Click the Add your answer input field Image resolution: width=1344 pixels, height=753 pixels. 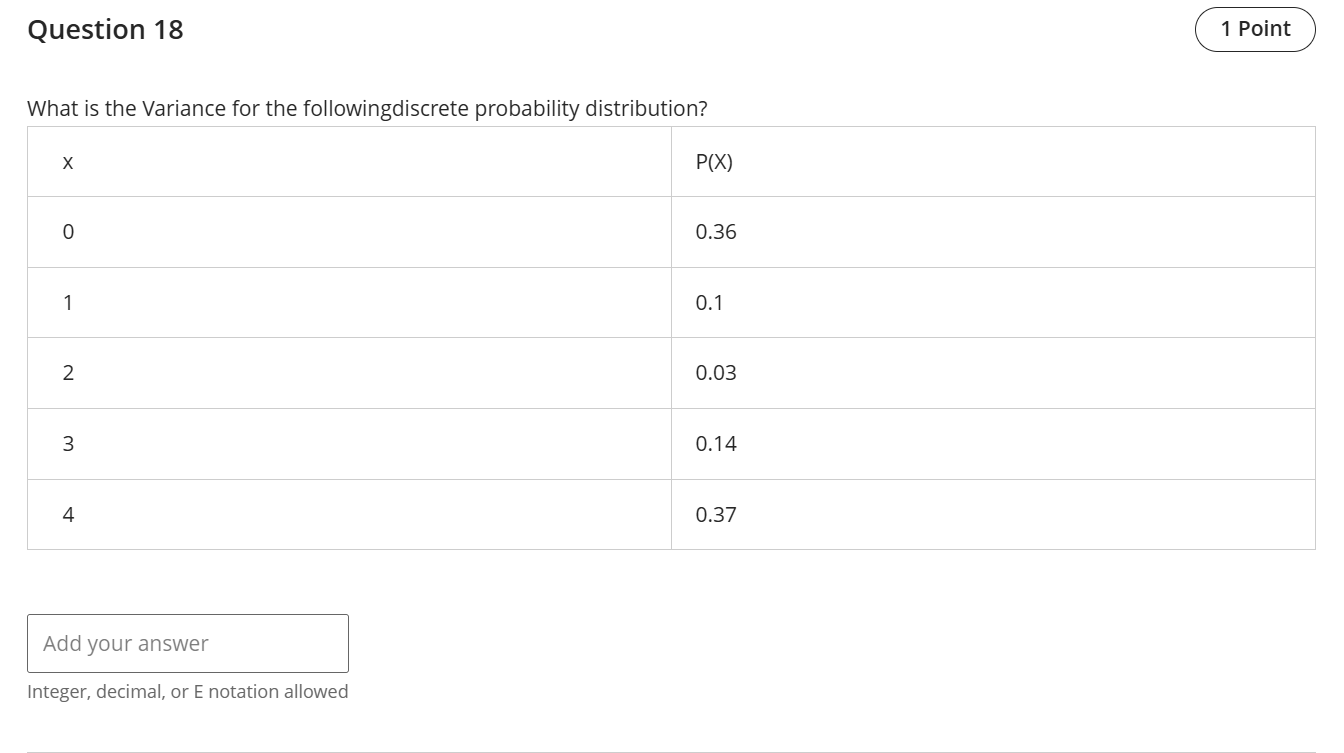(188, 643)
